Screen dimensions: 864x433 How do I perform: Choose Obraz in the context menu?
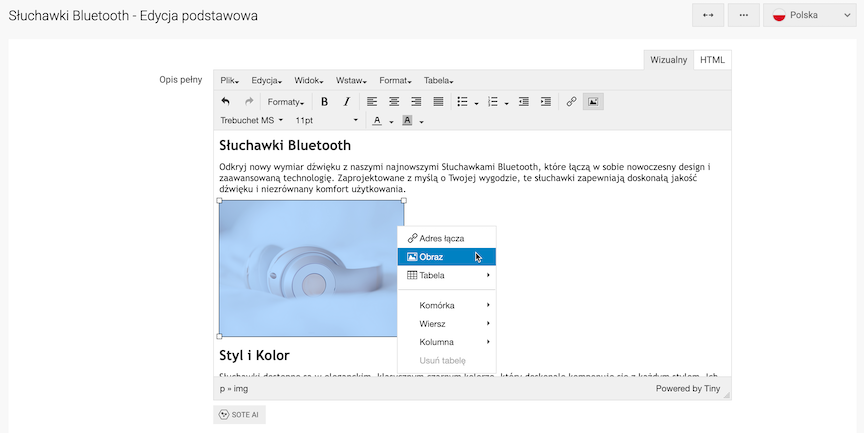pyautogui.click(x=447, y=257)
